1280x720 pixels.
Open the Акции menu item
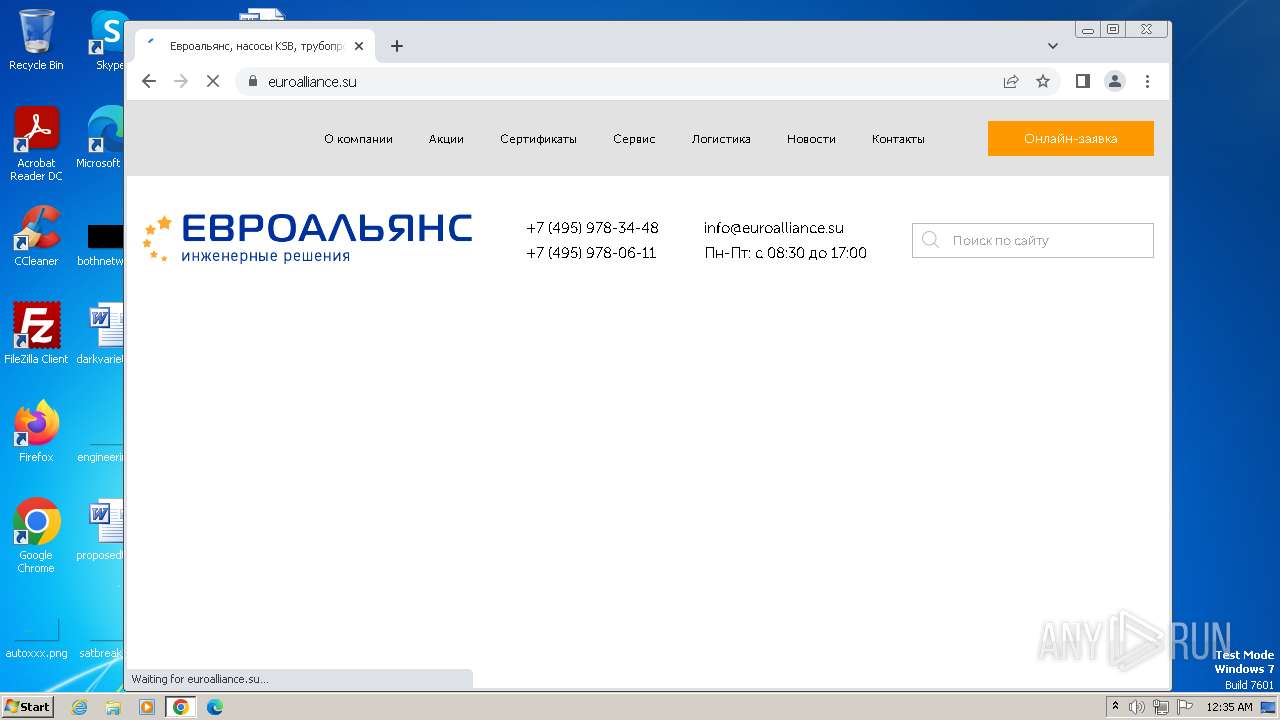(x=446, y=139)
